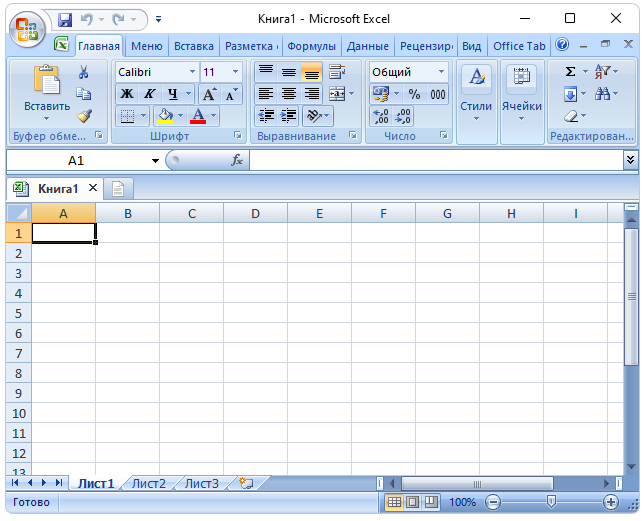The height and width of the screenshot is (521, 644).
Task: Switch to Page Layout view button
Action: (413, 502)
